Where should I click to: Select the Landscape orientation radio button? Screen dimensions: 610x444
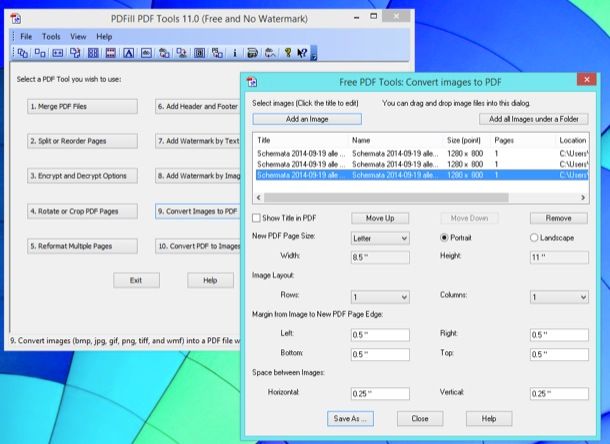[534, 237]
